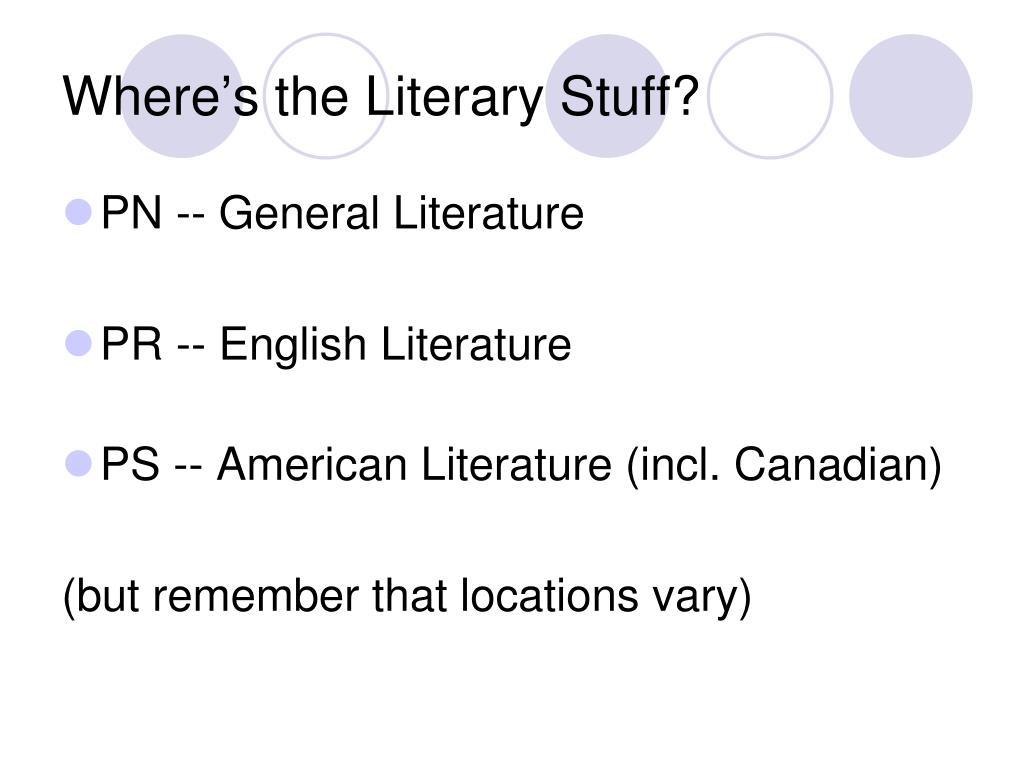This screenshot has height=768, width=1024.
Task: Click the PN General Literature bullet dot
Action: (x=78, y=212)
